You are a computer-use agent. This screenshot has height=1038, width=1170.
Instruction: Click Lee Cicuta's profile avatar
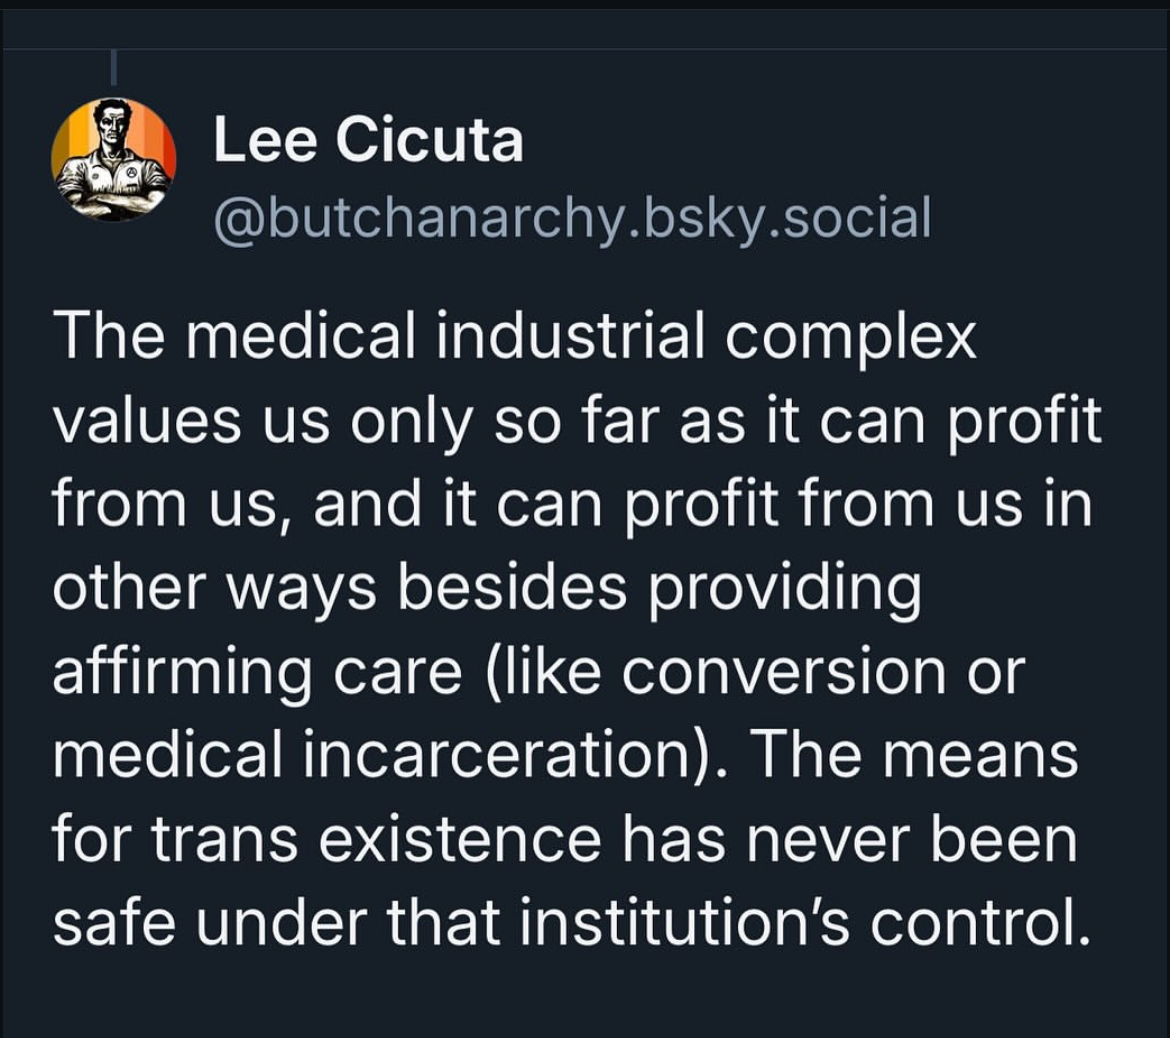pos(114,160)
